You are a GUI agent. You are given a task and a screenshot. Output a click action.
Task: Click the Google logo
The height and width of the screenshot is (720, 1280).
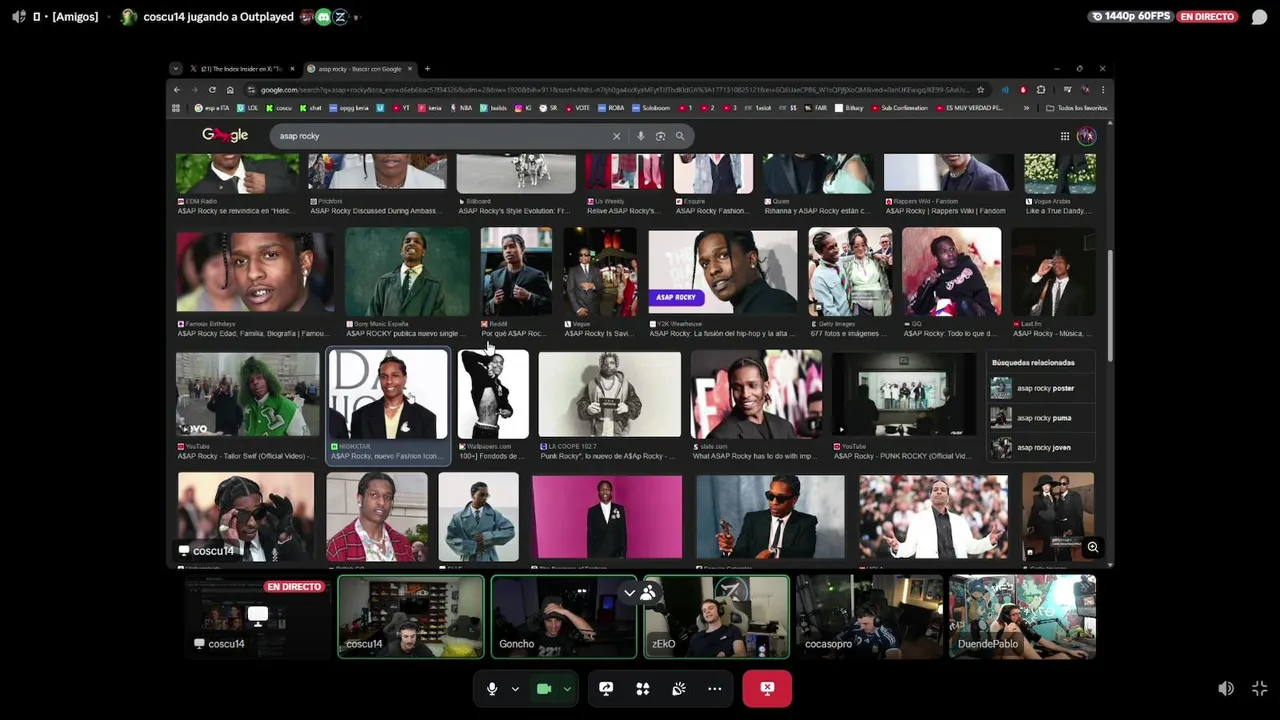[x=225, y=135]
